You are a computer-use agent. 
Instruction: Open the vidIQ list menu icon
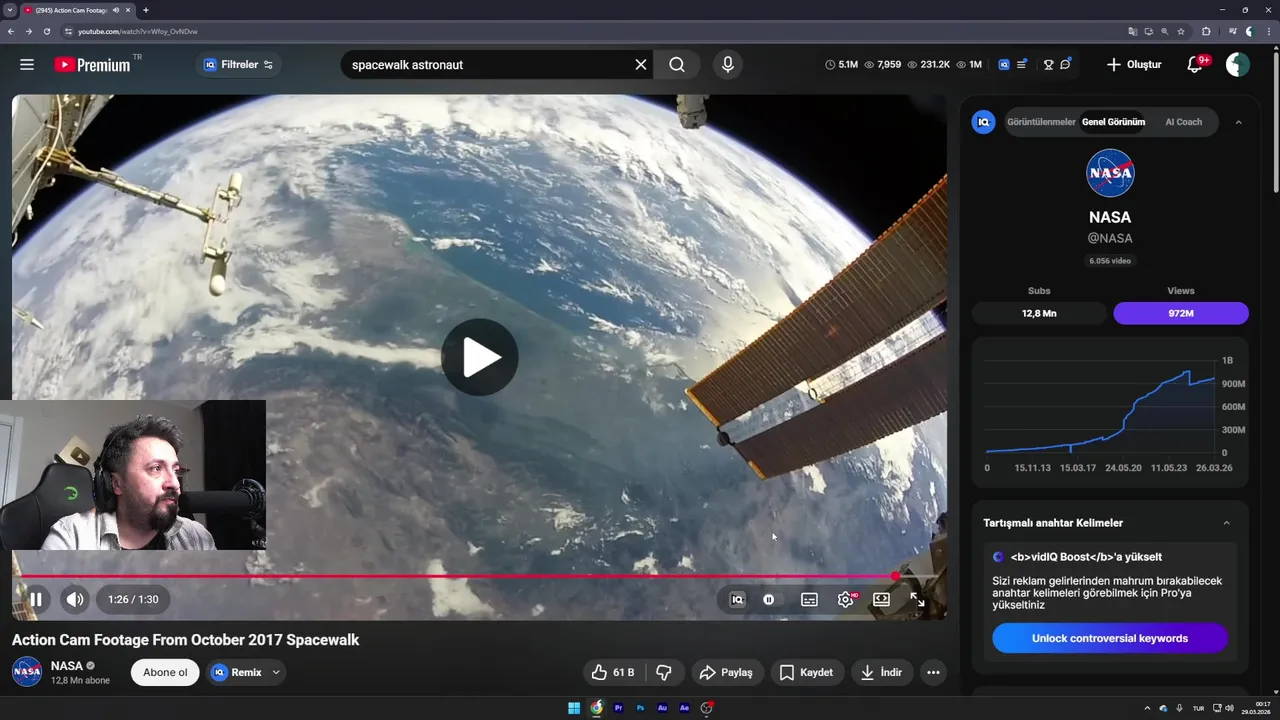(x=1022, y=65)
